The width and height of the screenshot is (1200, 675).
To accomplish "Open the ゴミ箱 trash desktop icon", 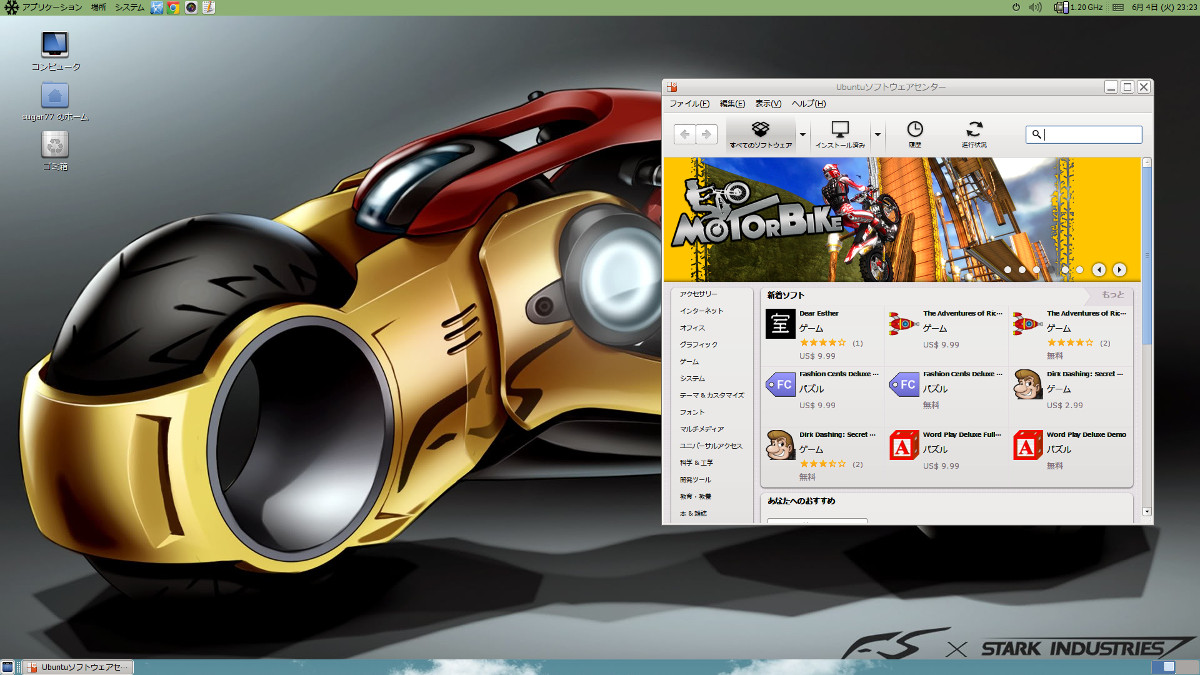I will pyautogui.click(x=55, y=145).
